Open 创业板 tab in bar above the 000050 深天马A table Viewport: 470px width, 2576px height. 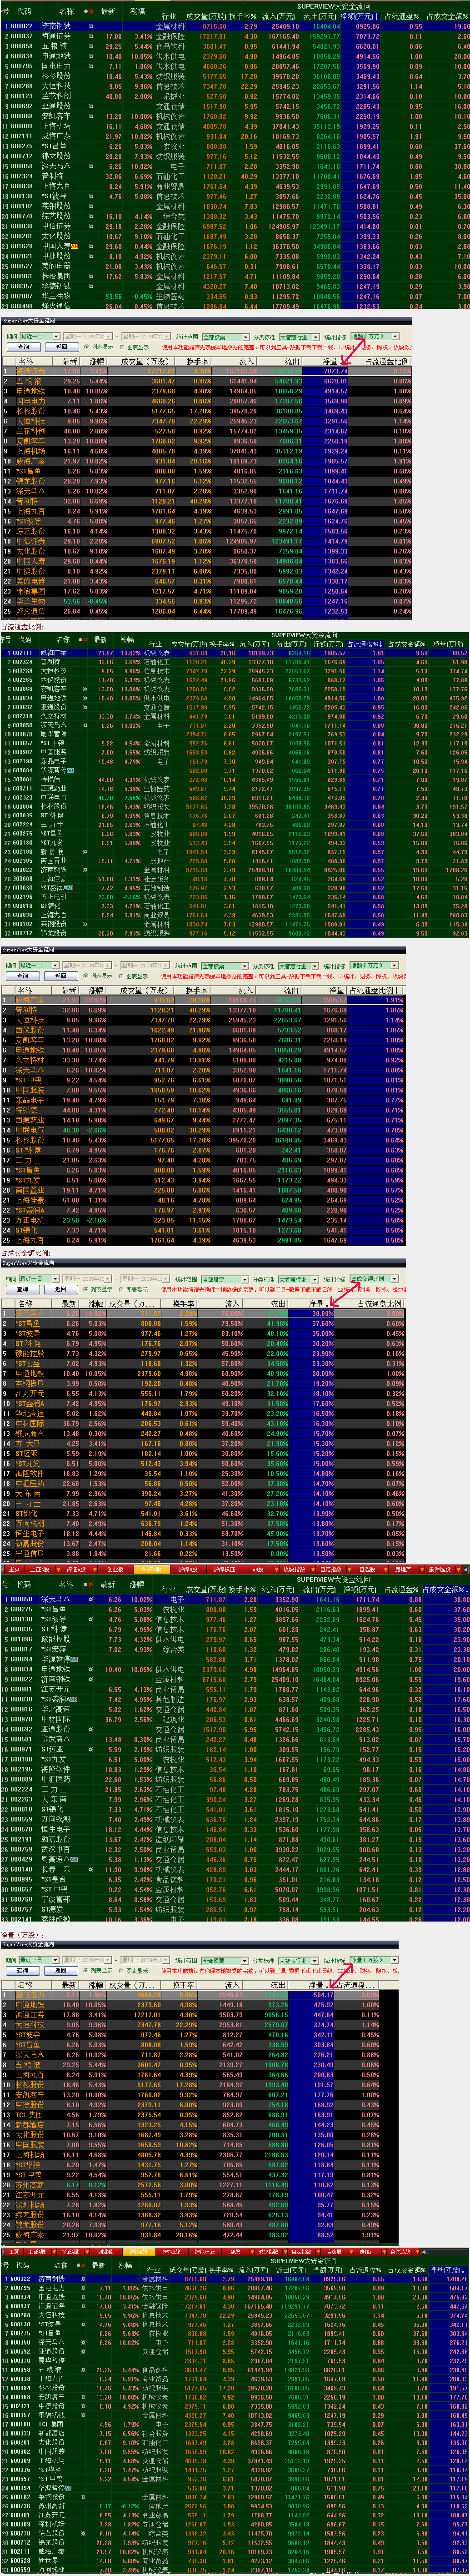pos(115,1569)
